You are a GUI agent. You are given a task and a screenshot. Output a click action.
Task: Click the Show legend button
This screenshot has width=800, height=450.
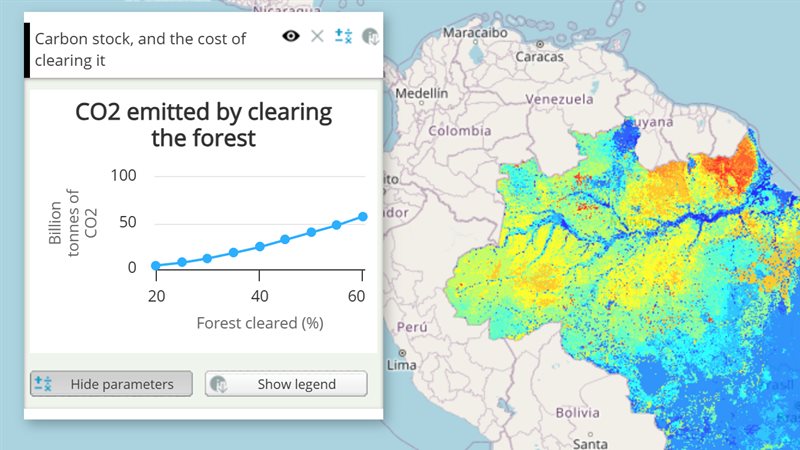pos(286,384)
